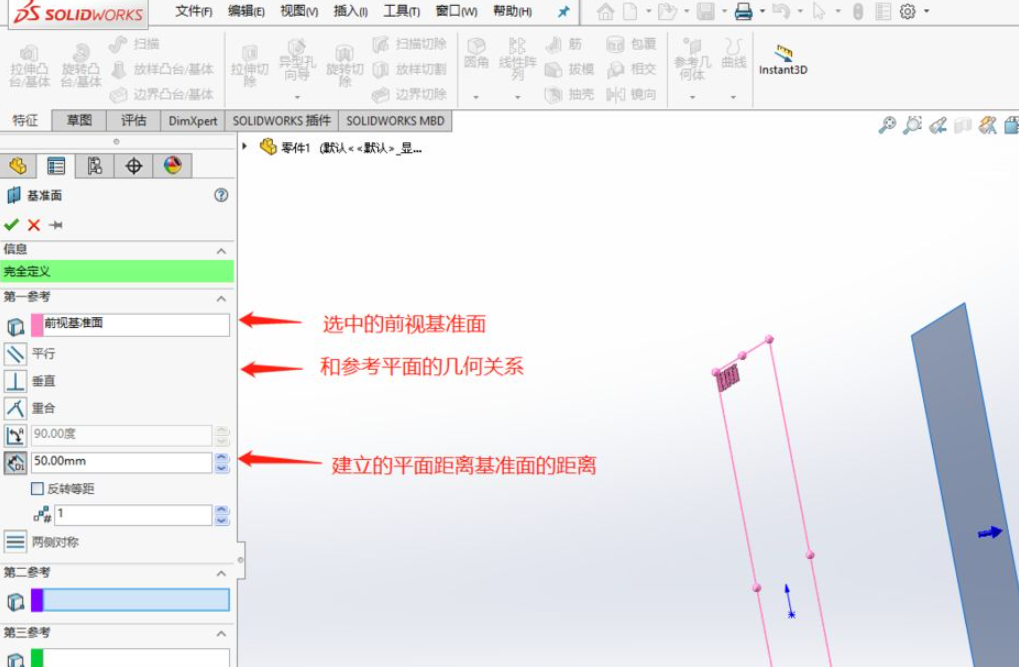The height and width of the screenshot is (667, 1019).
Task: Switch to the PropertyManager tab icon
Action: 56,166
